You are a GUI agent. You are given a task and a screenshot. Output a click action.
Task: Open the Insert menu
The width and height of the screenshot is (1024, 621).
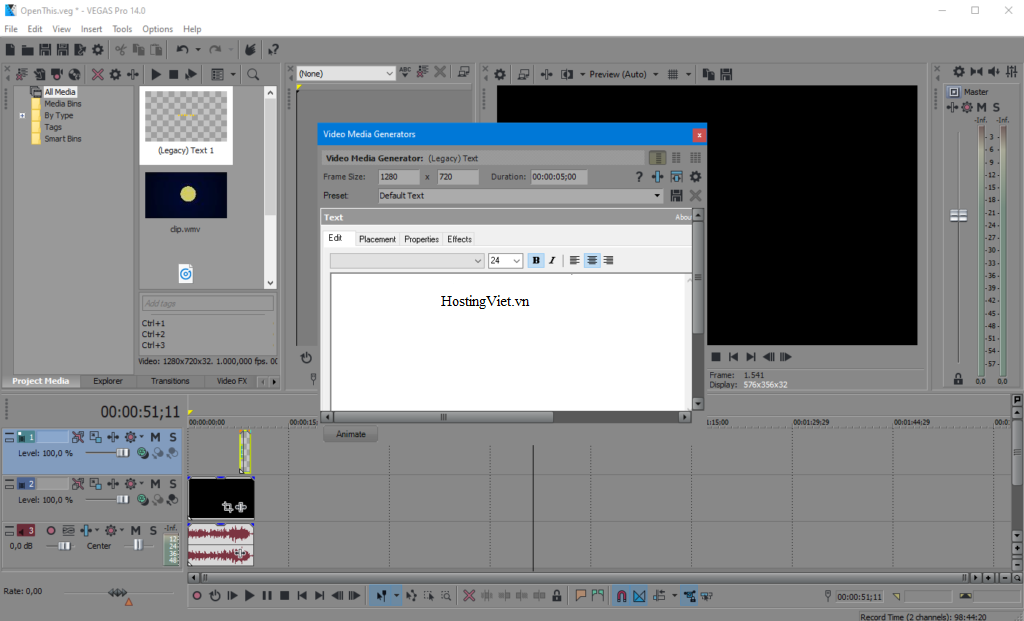[x=91, y=29]
